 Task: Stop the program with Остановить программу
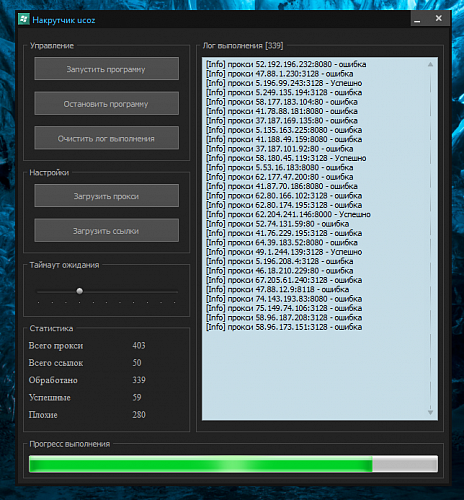point(106,104)
